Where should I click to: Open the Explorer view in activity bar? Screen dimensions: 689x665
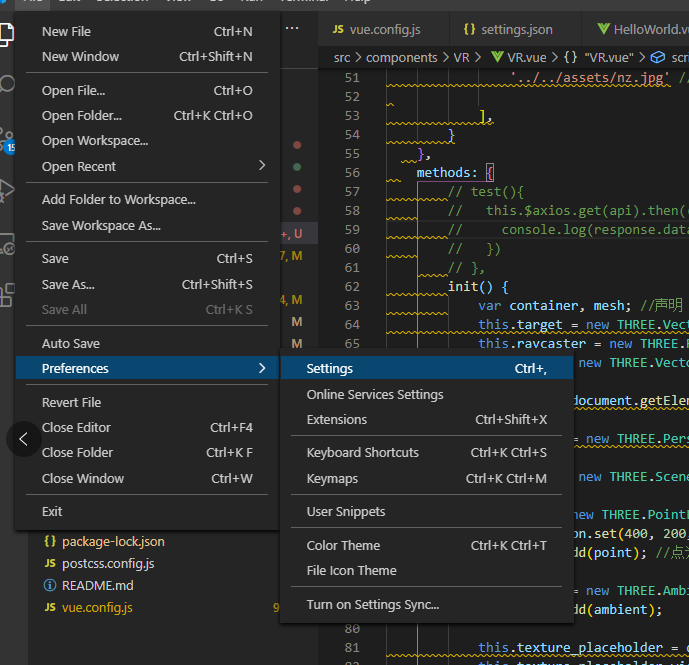pos(7,34)
